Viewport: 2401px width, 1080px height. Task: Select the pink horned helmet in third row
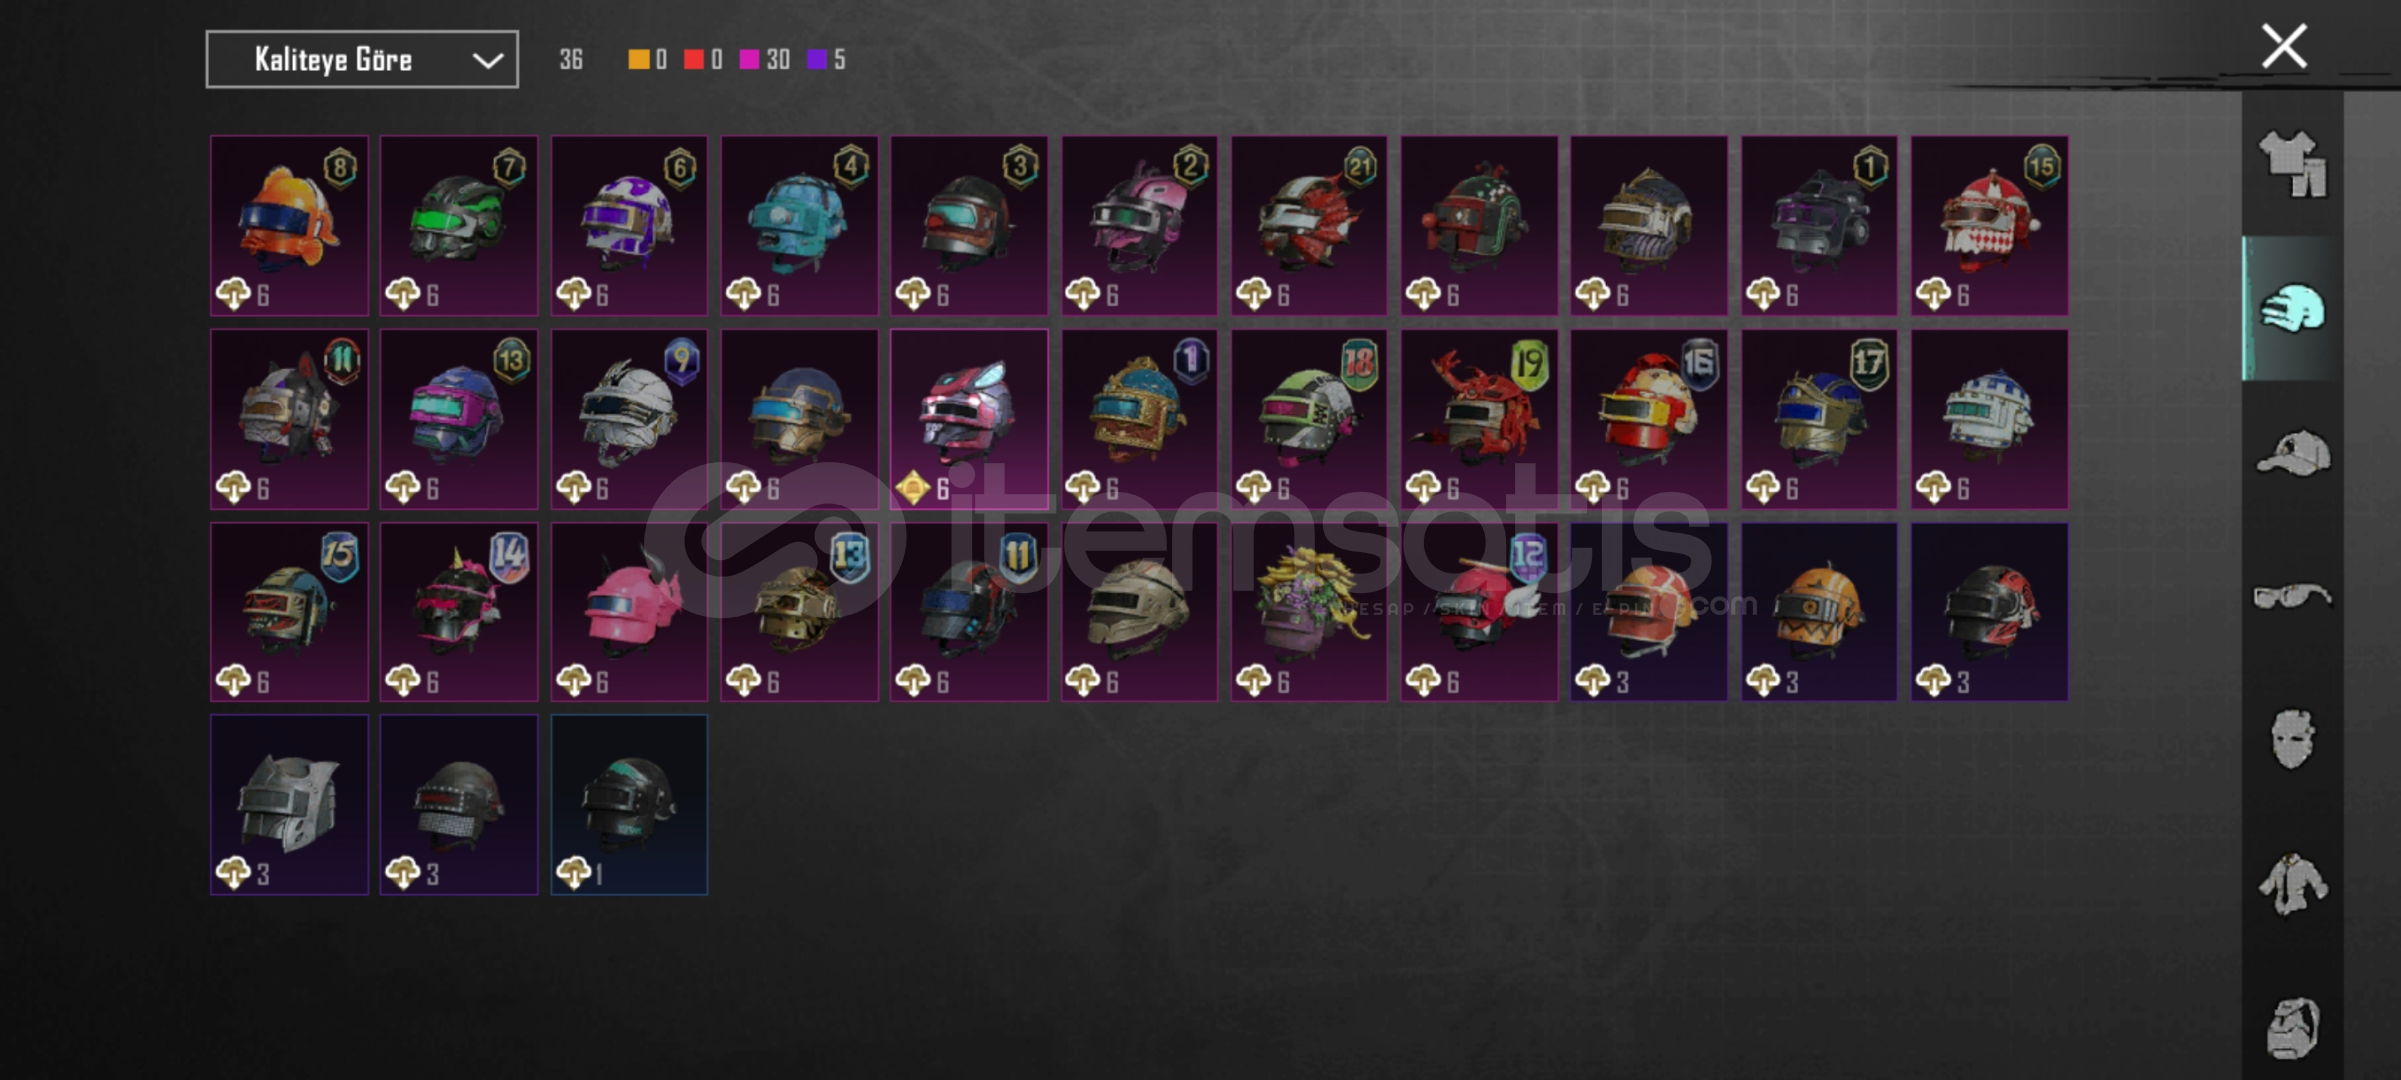(629, 611)
